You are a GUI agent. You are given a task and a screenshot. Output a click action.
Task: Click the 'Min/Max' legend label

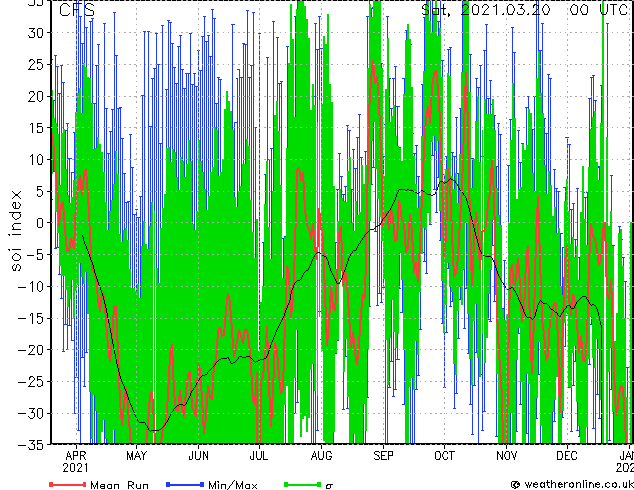(233, 485)
